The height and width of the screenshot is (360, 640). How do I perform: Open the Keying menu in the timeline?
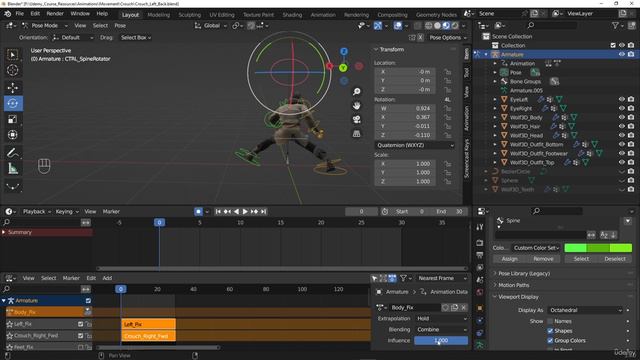[x=67, y=211]
